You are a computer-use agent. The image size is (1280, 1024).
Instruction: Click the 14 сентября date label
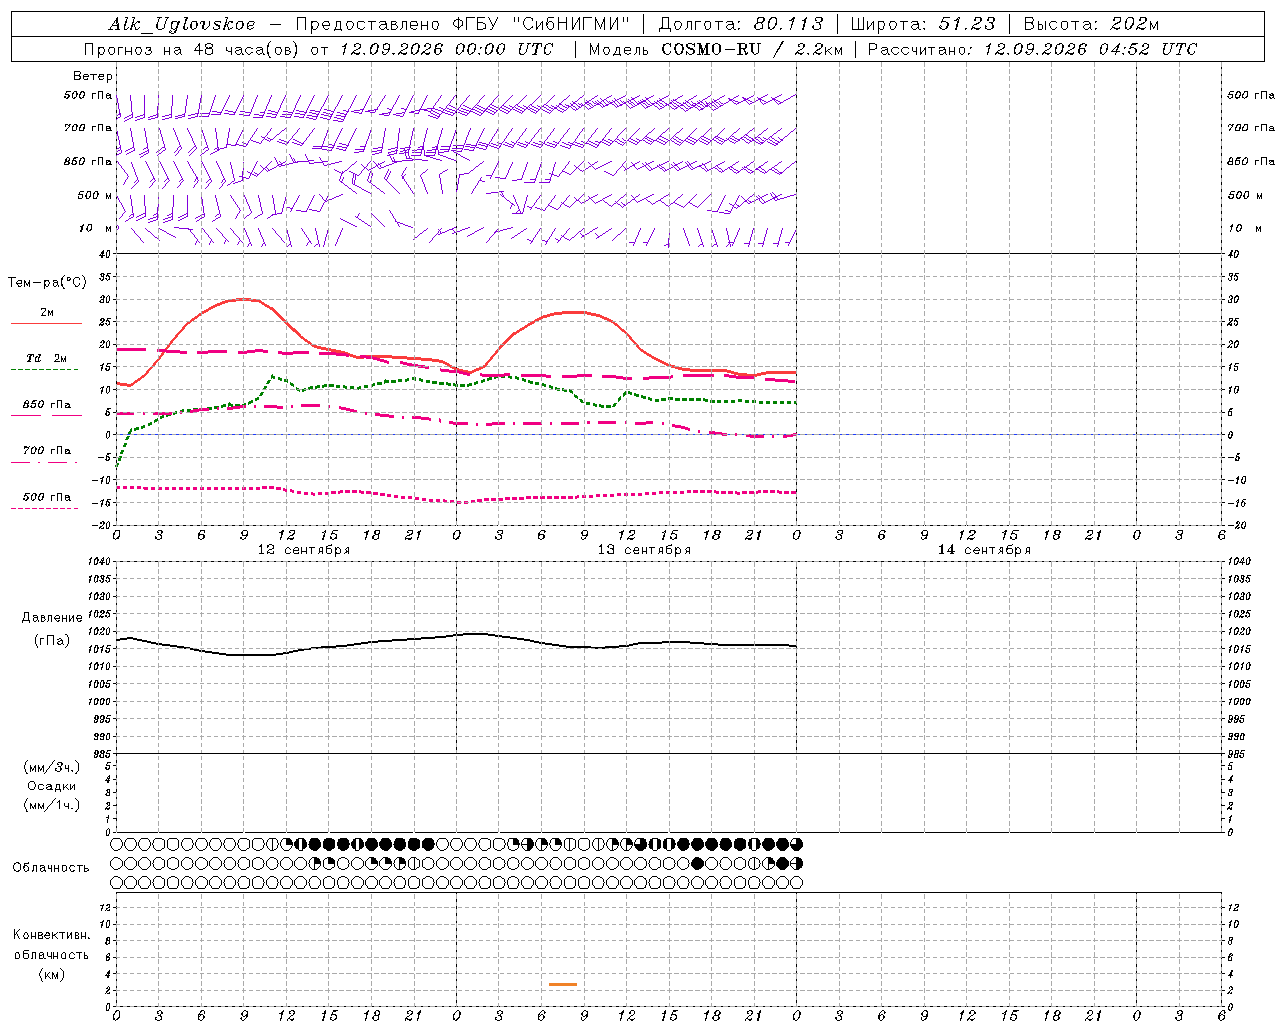tap(984, 550)
